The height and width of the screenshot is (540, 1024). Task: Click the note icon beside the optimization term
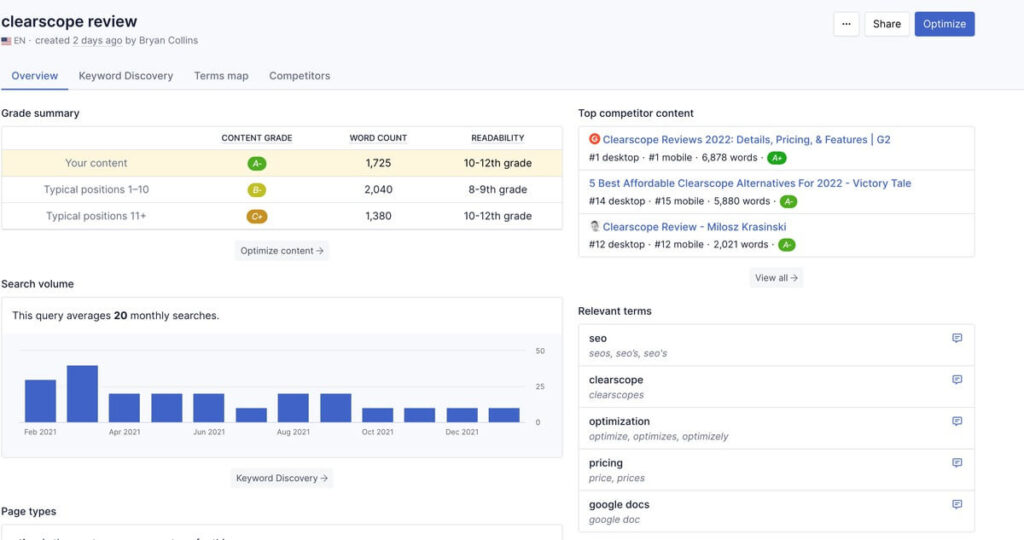pyautogui.click(x=957, y=421)
